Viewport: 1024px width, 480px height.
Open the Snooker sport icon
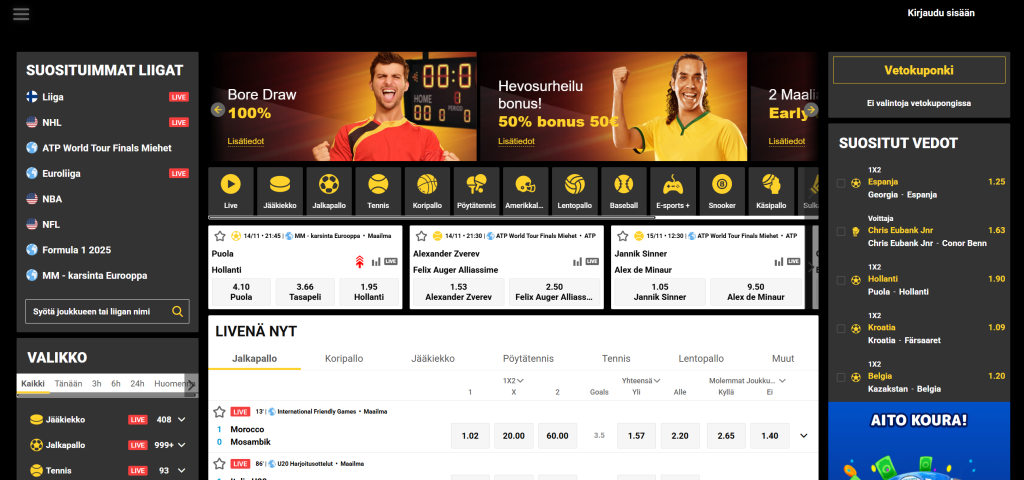[x=722, y=190]
